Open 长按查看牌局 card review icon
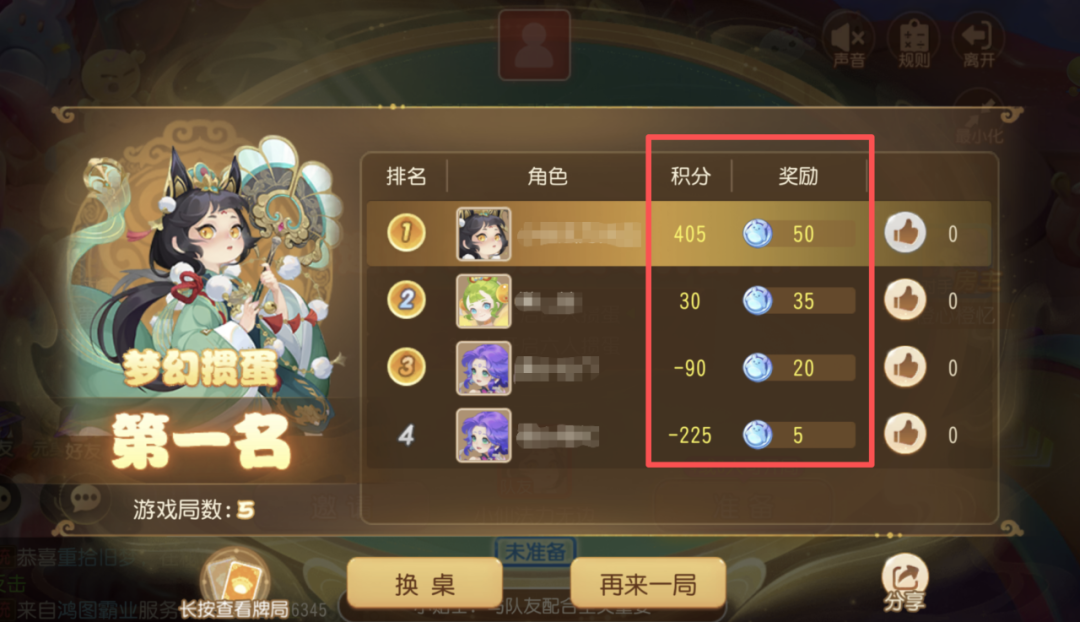Viewport: 1080px width, 622px height. click(235, 585)
